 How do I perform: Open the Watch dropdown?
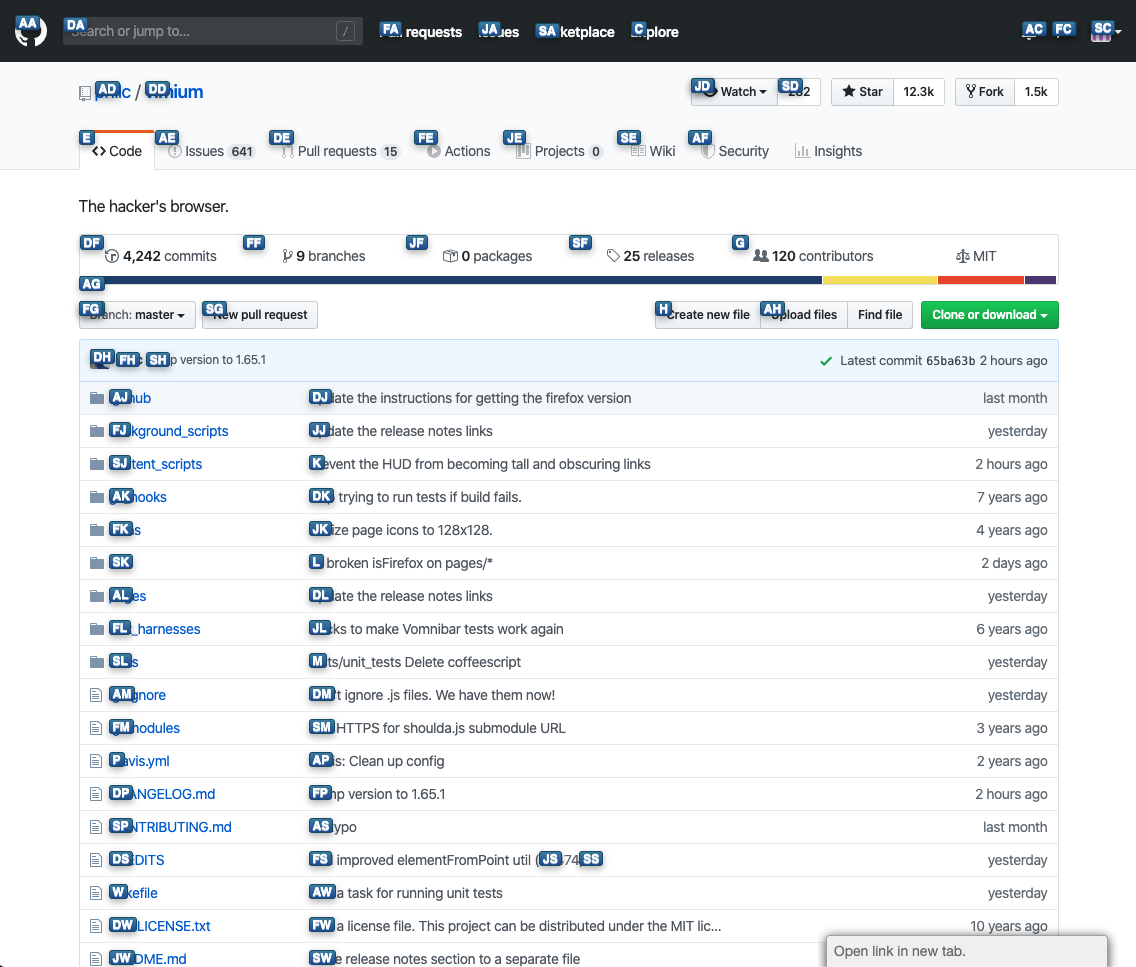pos(737,91)
